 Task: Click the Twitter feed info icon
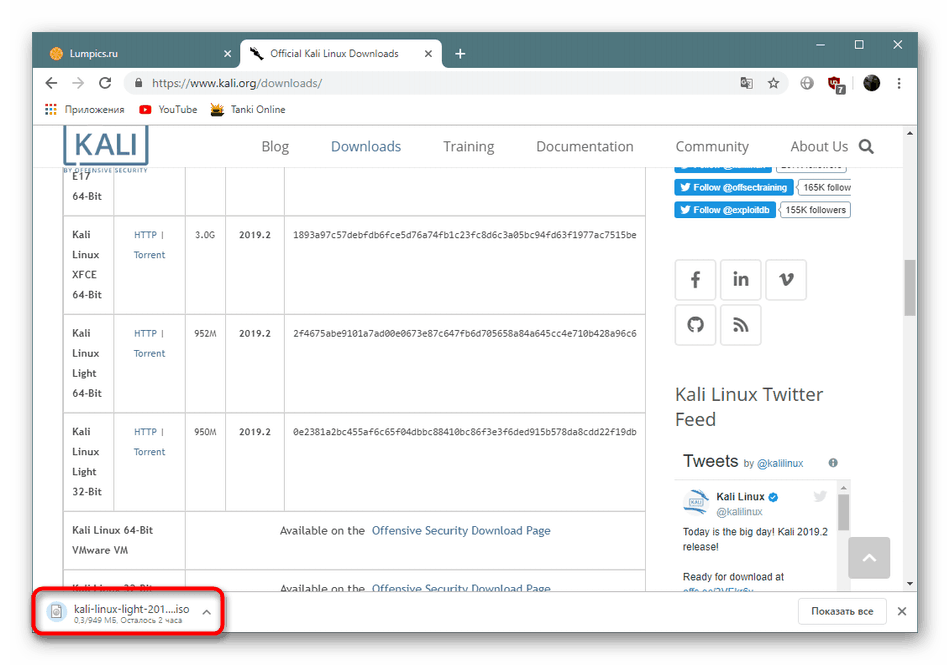point(833,463)
